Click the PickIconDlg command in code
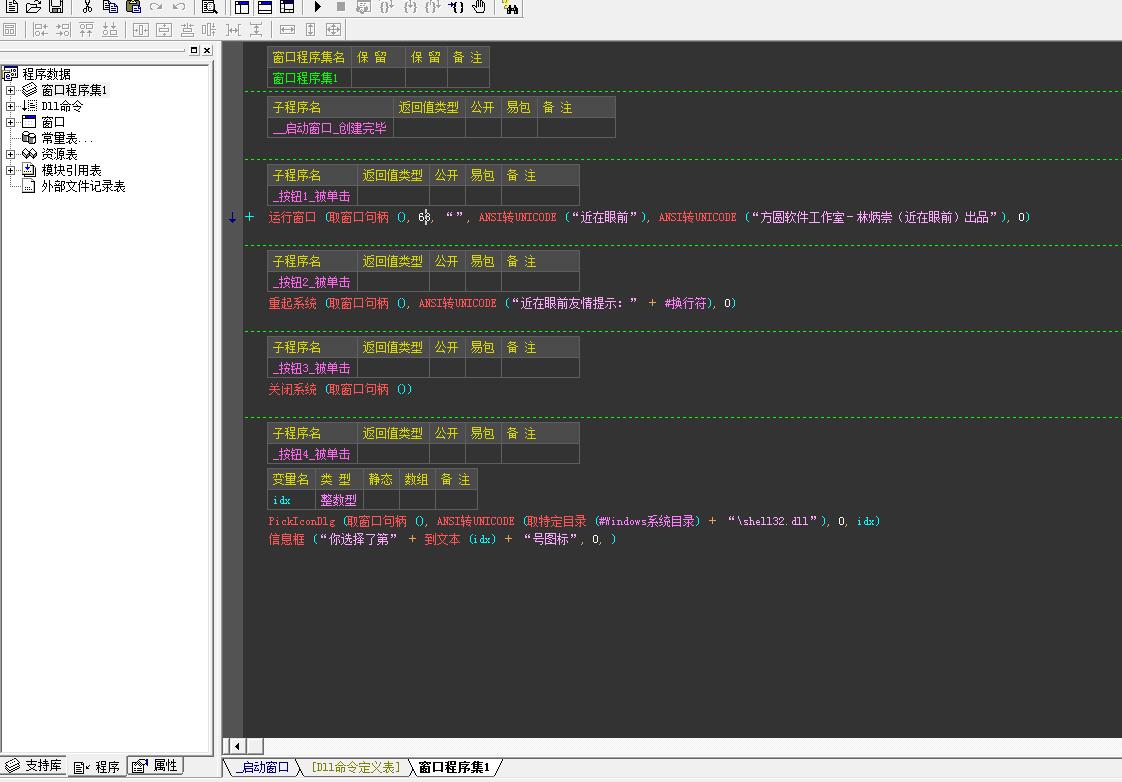Screen dimensions: 1122x782 pyautogui.click(x=302, y=522)
